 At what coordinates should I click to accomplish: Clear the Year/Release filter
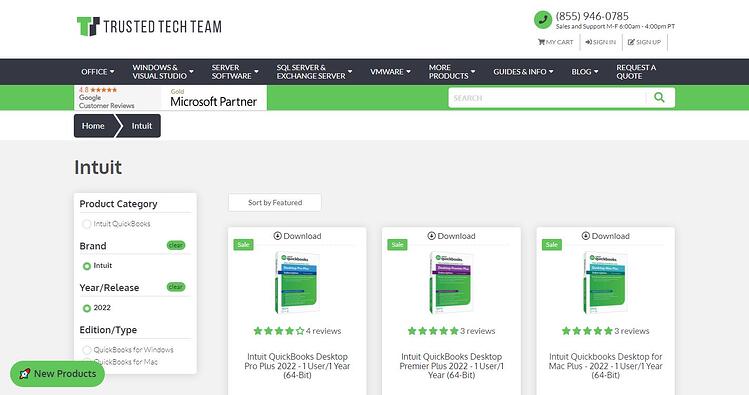(x=176, y=287)
